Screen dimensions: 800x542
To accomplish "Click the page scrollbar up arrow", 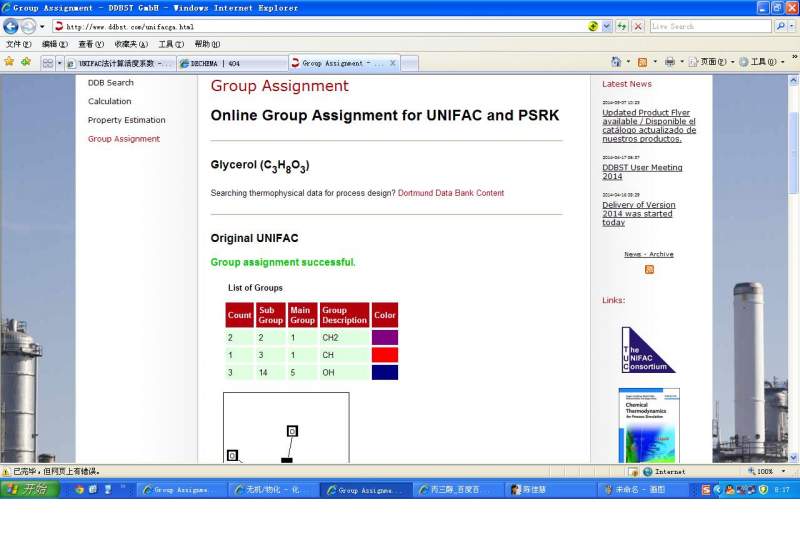I will click(793, 80).
